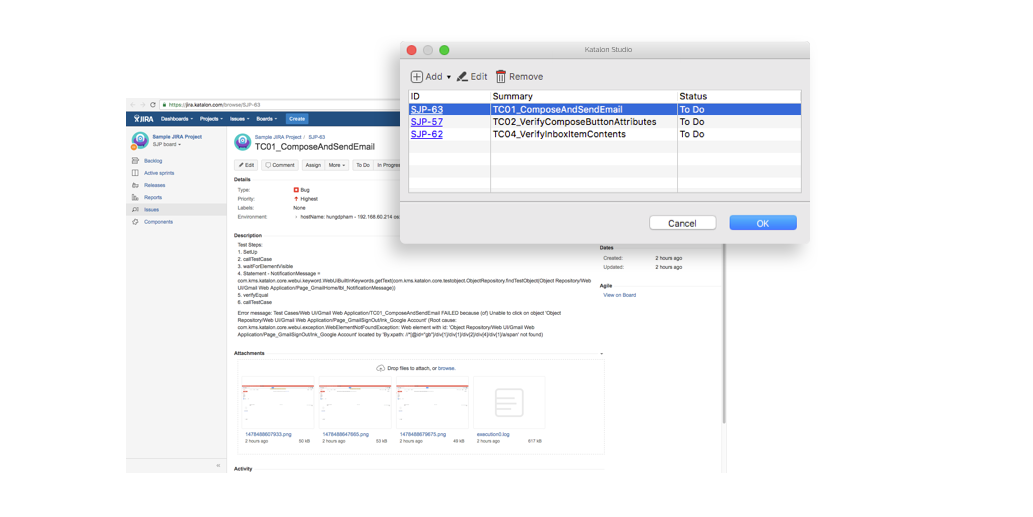Open the Reports sidebar link
1033x517 pixels.
[x=153, y=198]
